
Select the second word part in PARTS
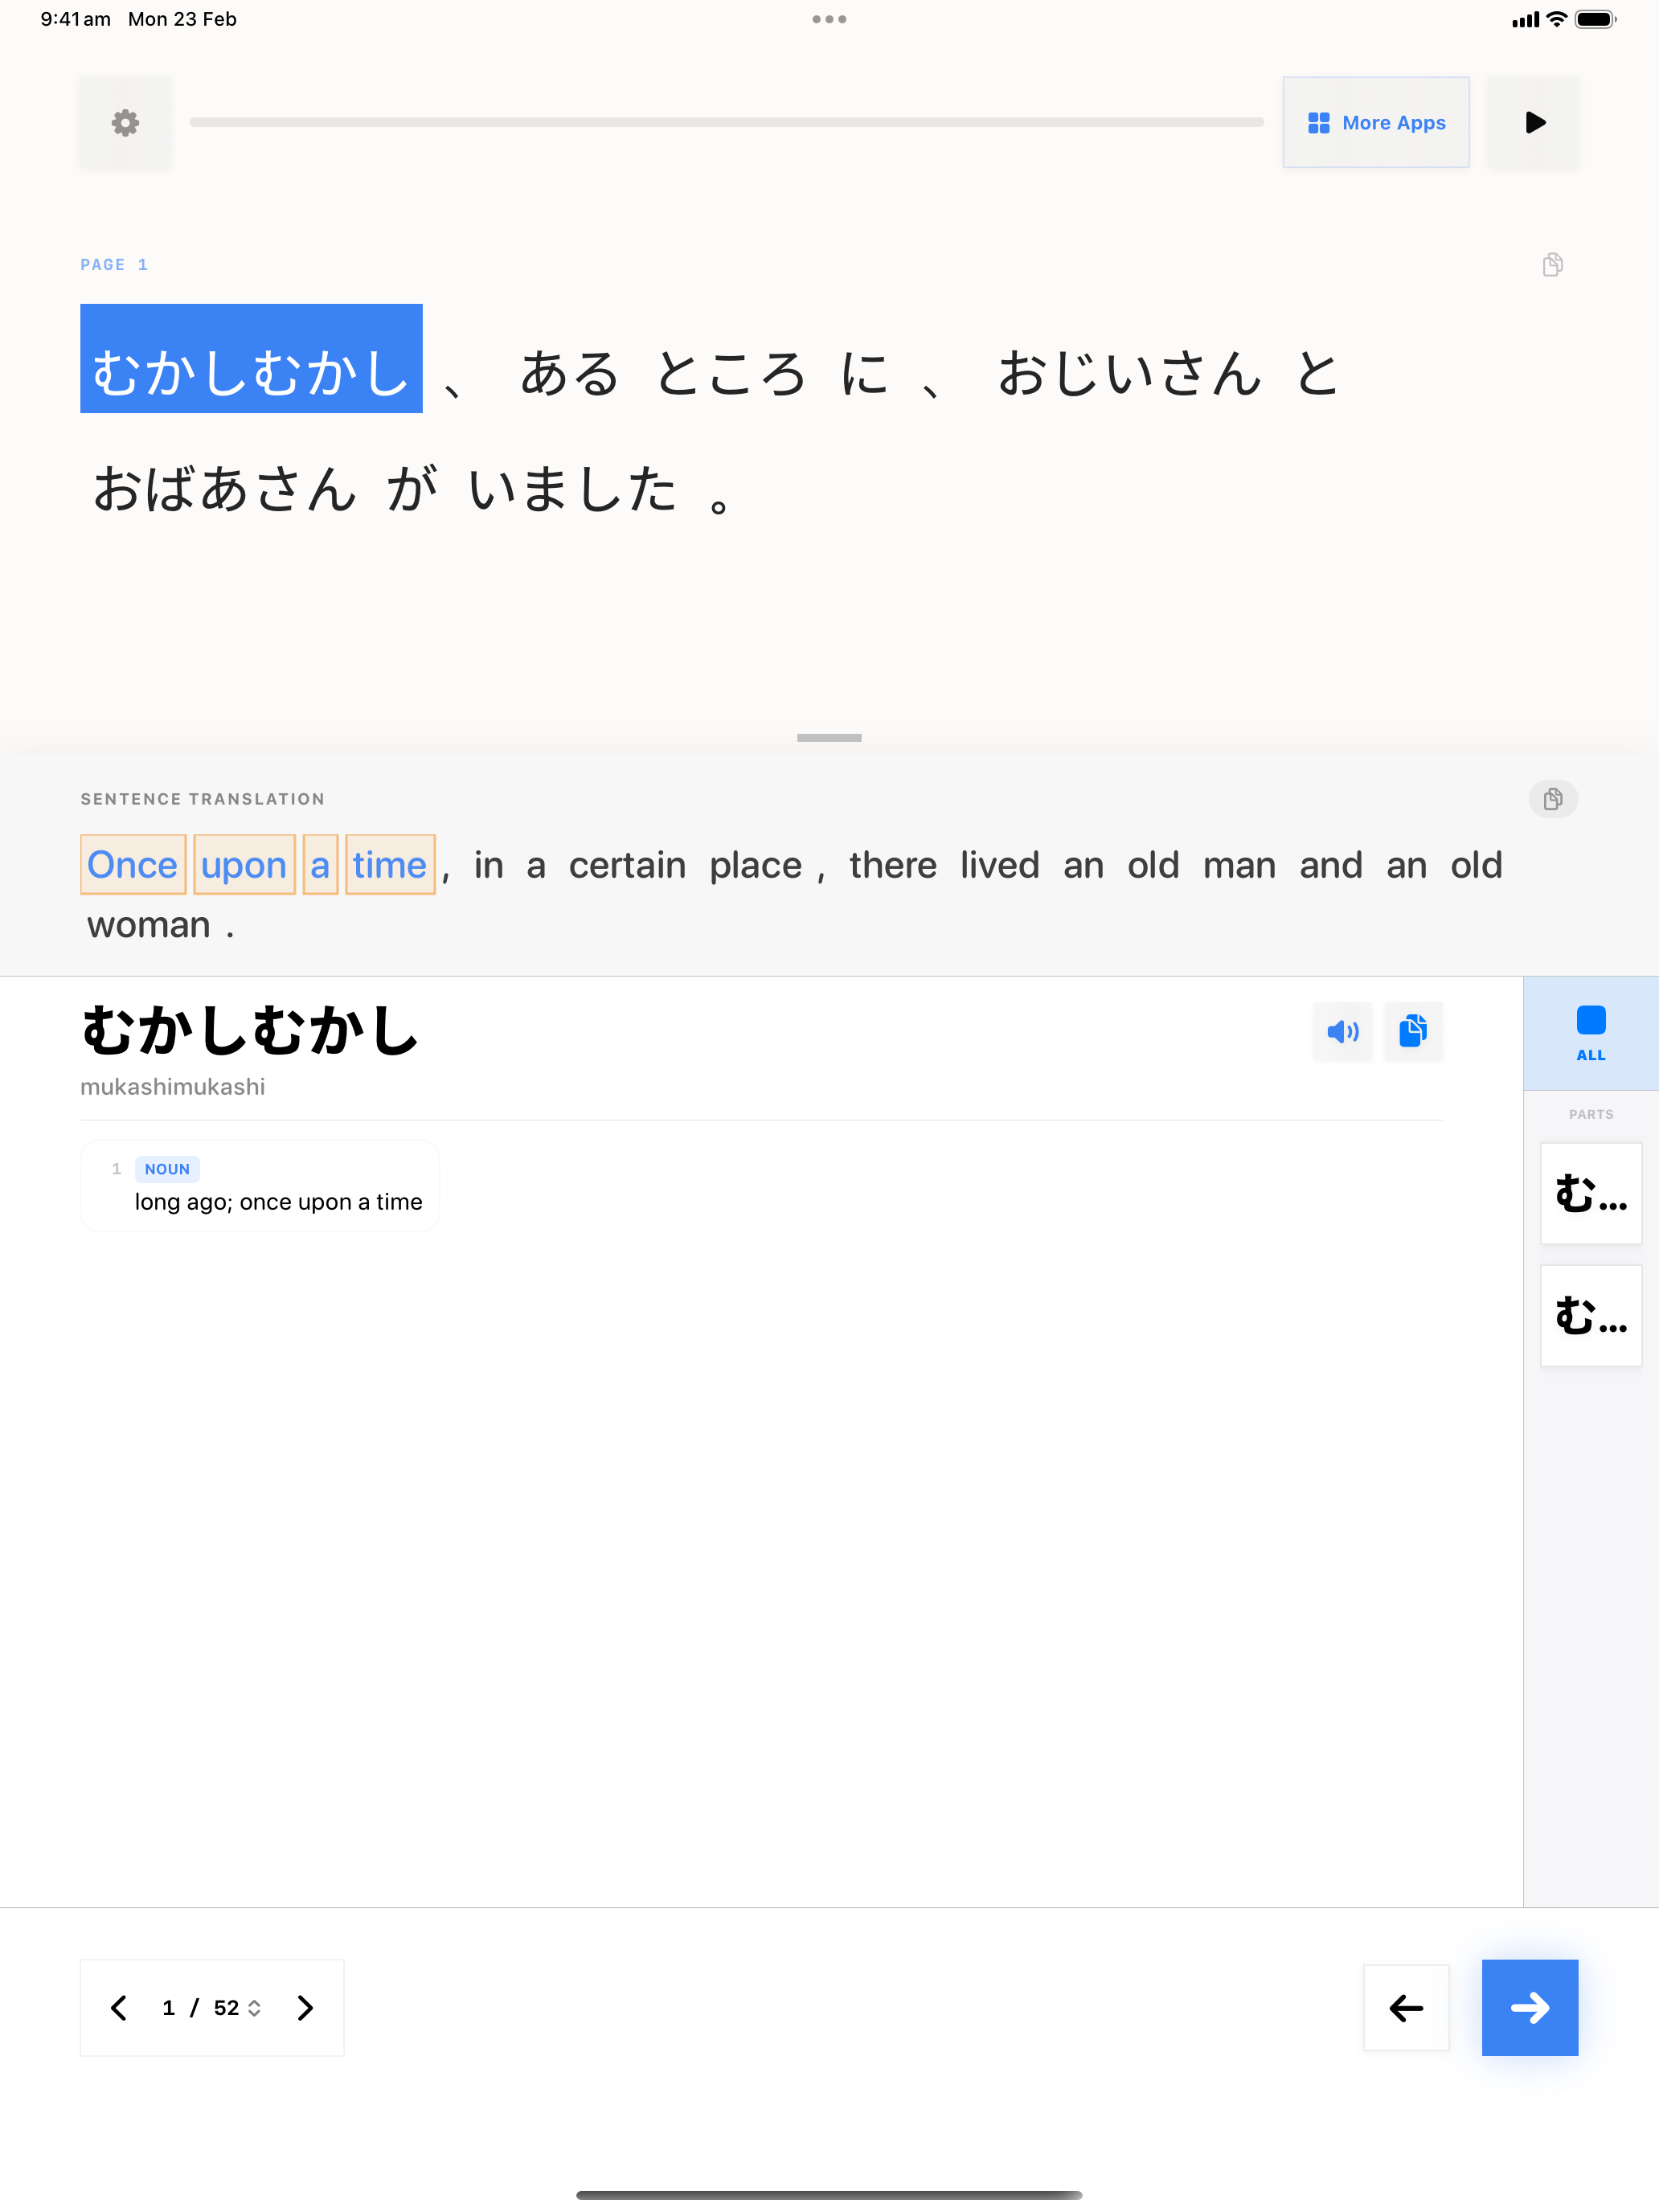pyautogui.click(x=1590, y=1315)
